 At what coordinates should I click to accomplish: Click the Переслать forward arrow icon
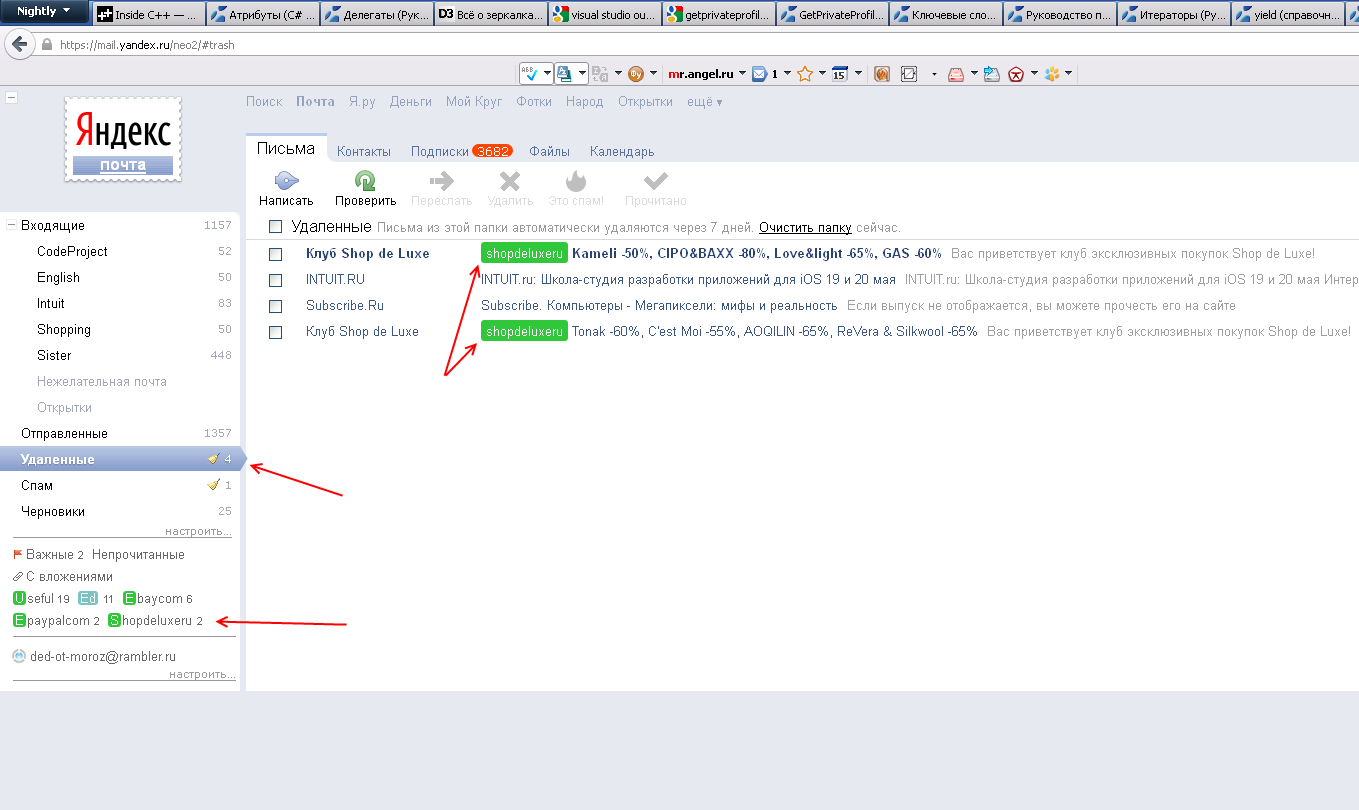pyautogui.click(x=441, y=181)
